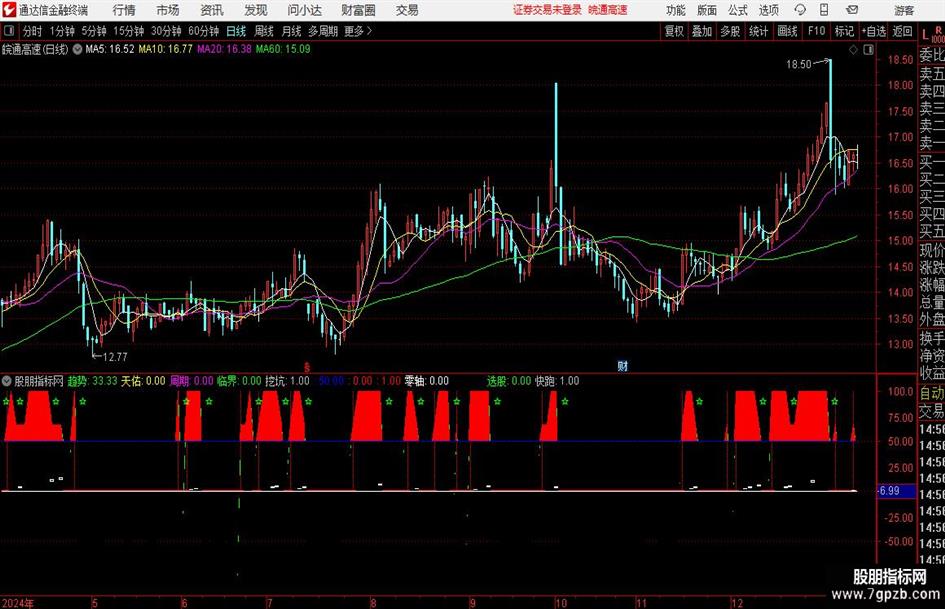Open the 功能 menu

tap(676, 10)
